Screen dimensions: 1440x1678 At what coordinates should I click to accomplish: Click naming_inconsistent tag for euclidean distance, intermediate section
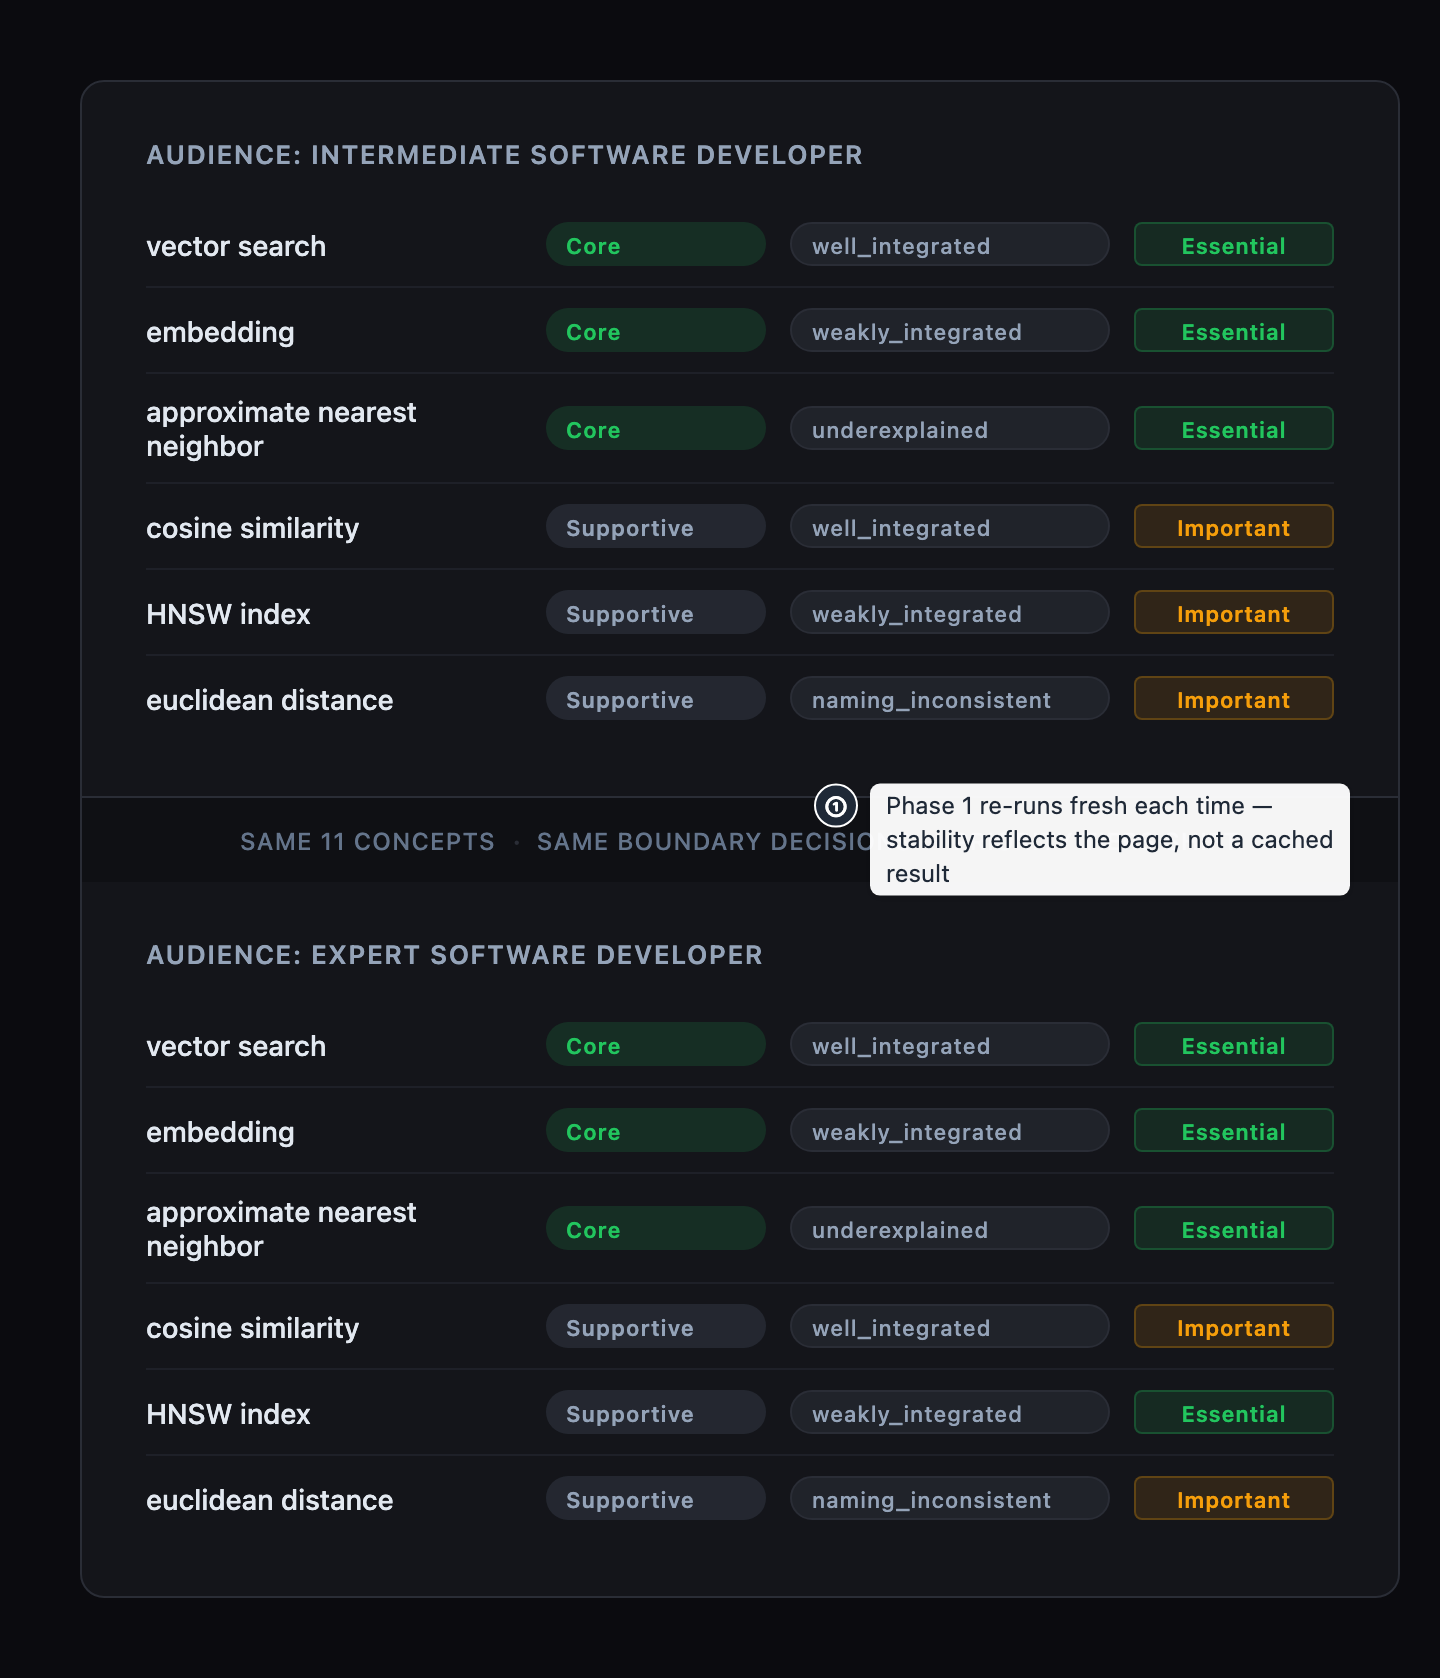point(950,699)
